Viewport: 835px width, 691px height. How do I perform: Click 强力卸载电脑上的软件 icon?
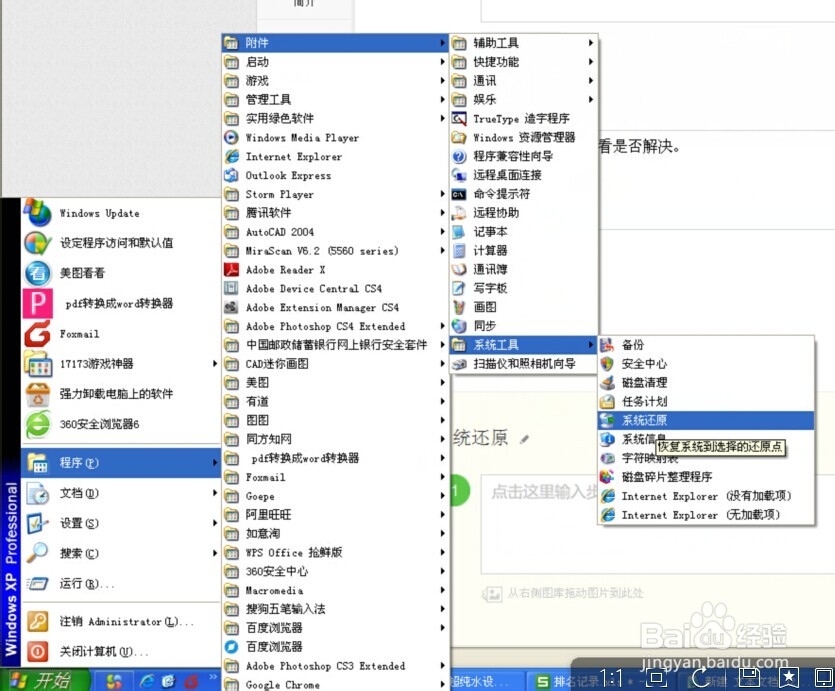(x=38, y=394)
